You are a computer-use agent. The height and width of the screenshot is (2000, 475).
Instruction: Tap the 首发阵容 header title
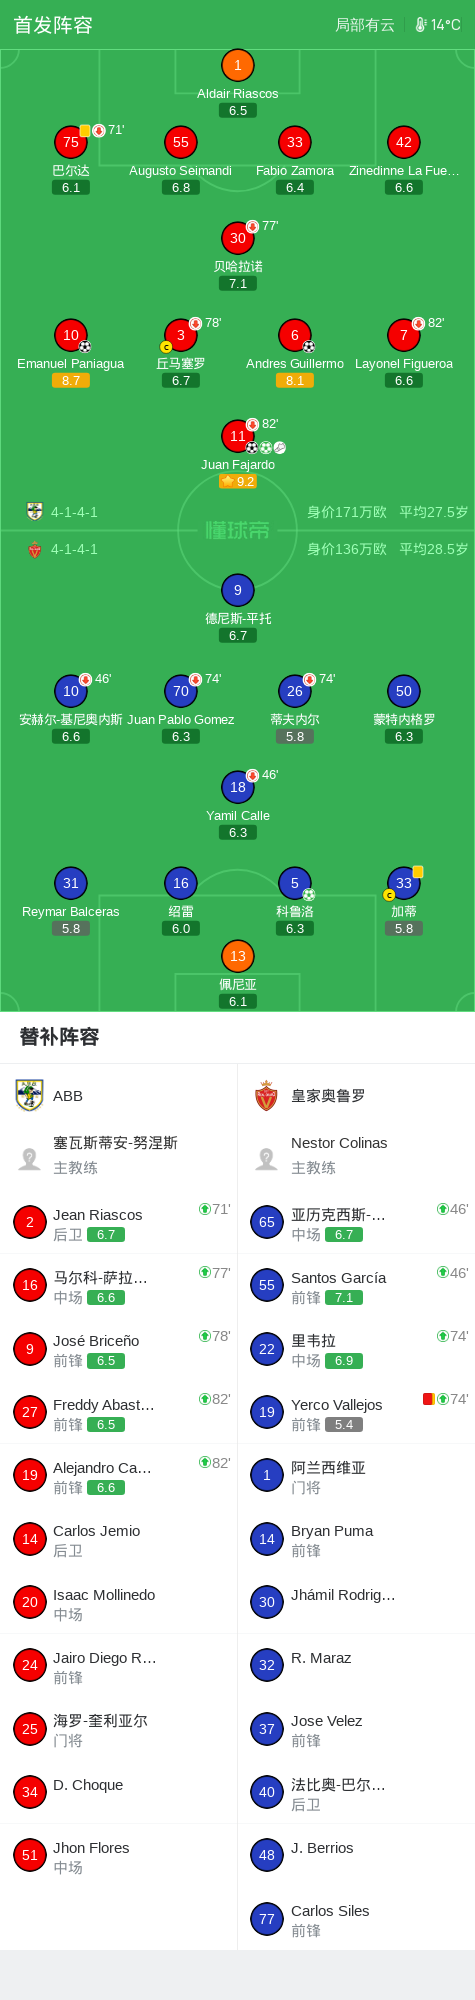point(53,25)
